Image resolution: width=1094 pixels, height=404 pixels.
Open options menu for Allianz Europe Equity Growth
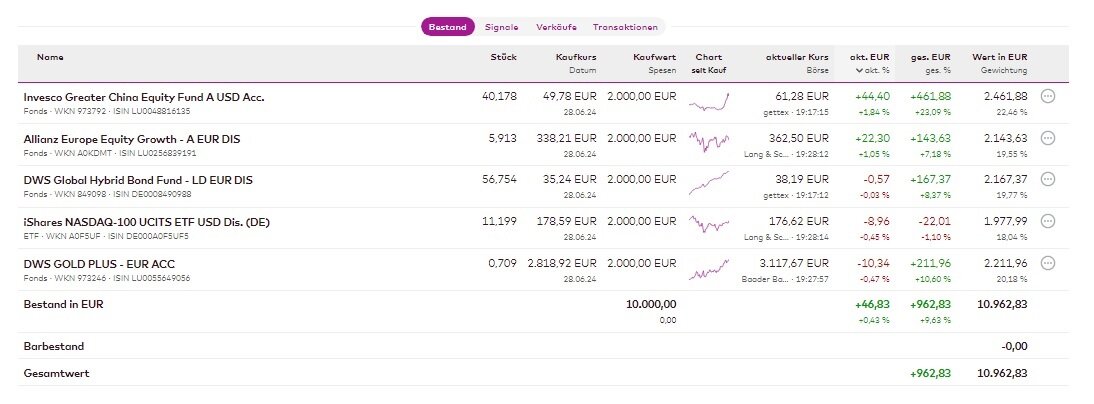click(x=1048, y=138)
